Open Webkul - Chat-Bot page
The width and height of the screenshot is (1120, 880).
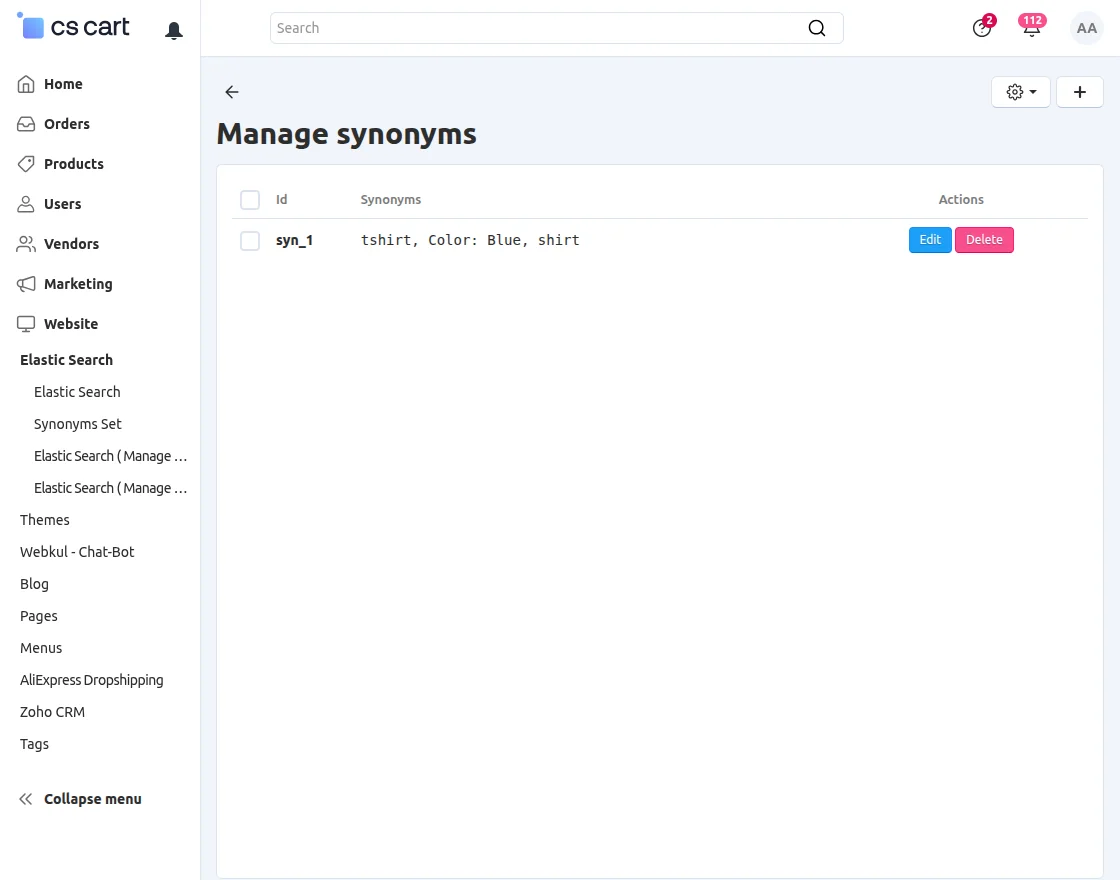click(77, 552)
